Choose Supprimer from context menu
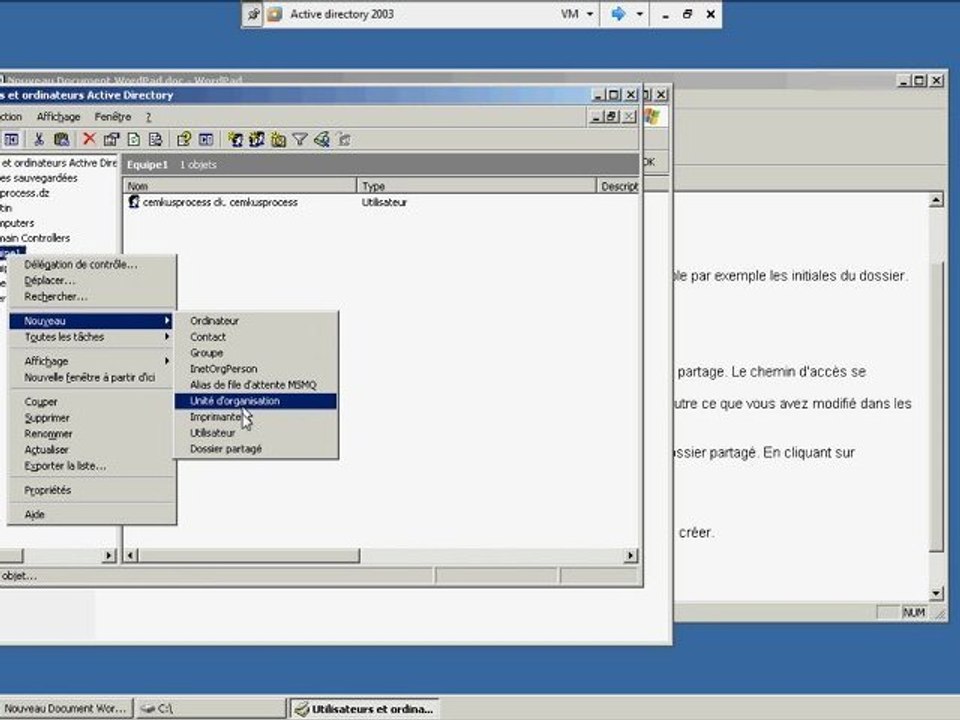The height and width of the screenshot is (720, 960). pos(92,418)
